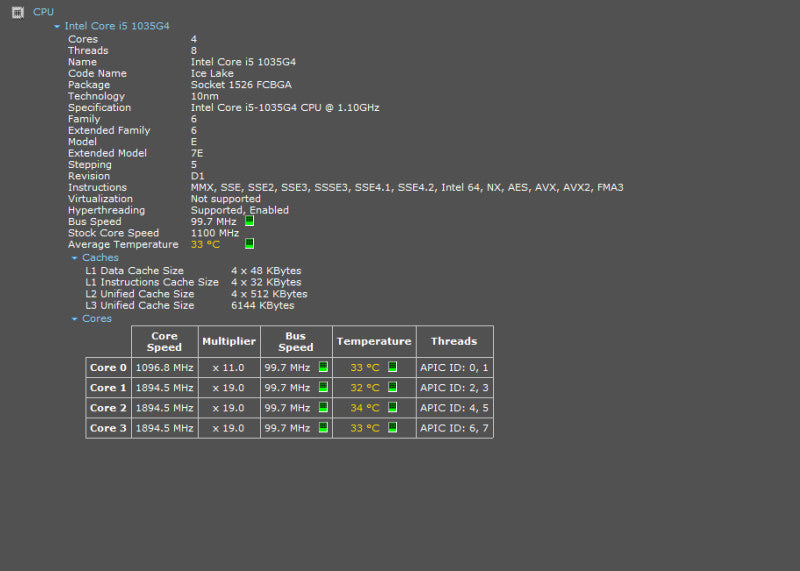Click the Revision value D1
800x571 pixels.
click(197, 176)
